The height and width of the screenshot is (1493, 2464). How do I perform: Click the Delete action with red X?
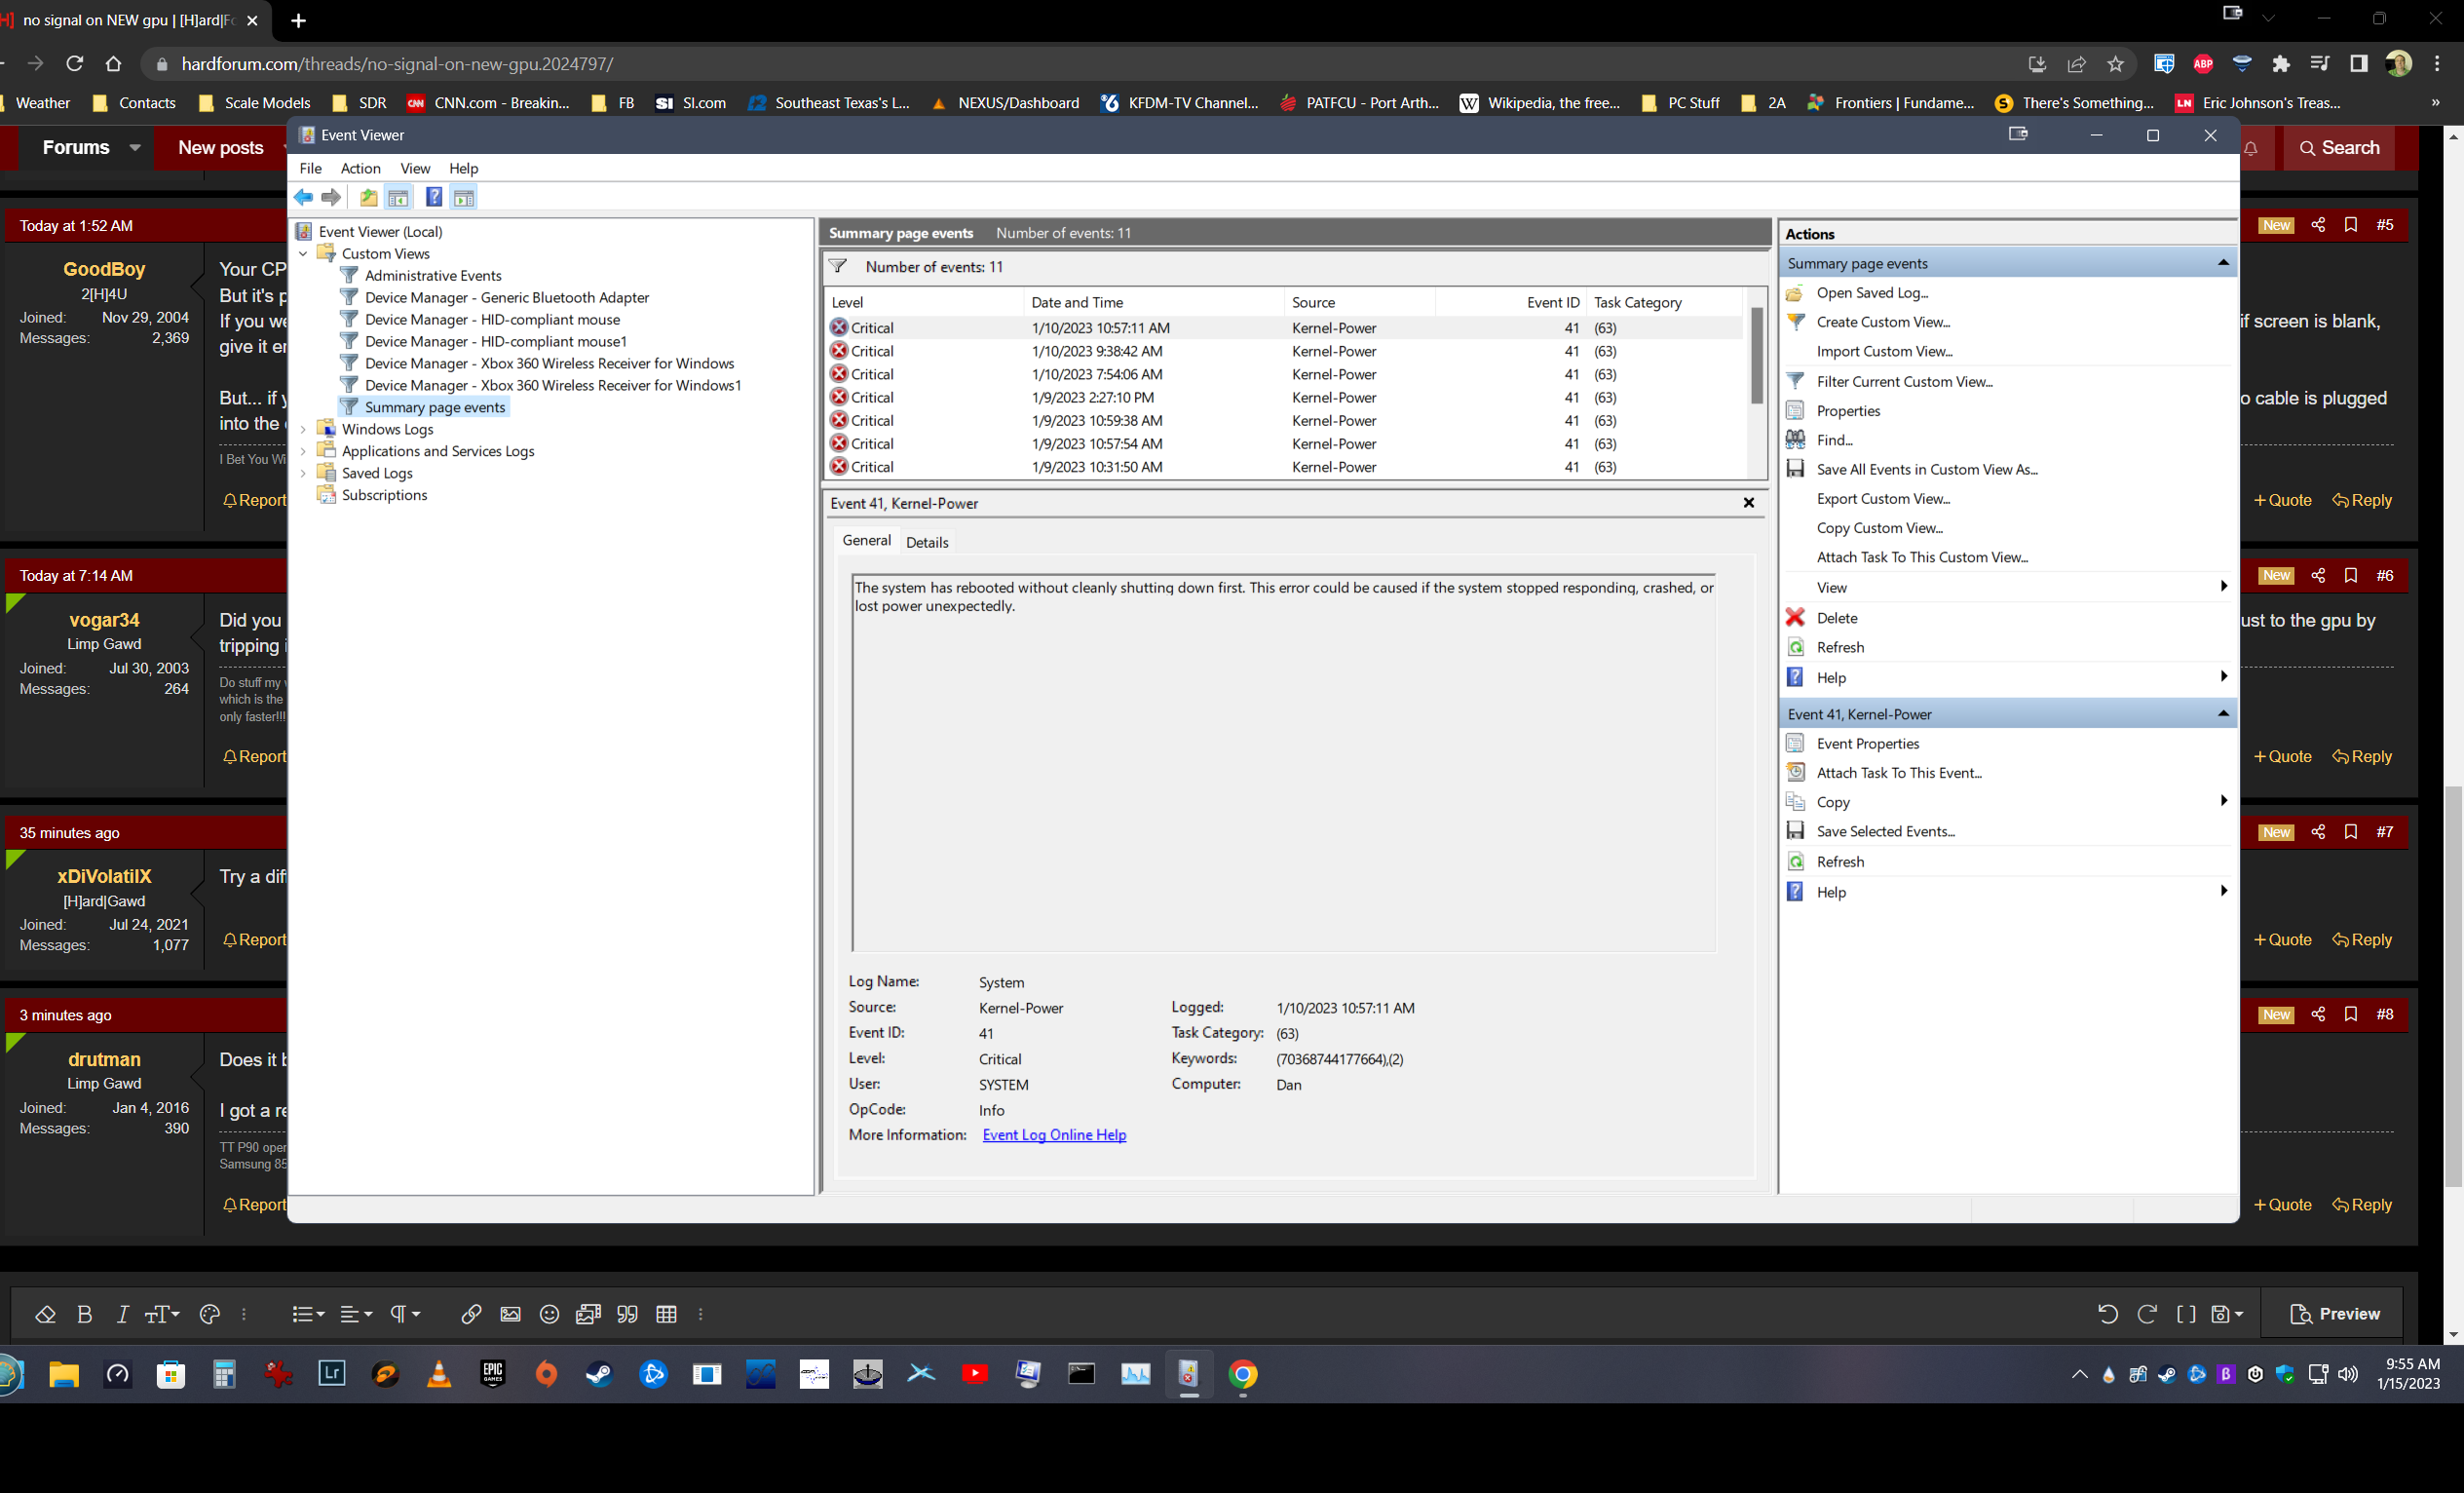pyautogui.click(x=1836, y=618)
